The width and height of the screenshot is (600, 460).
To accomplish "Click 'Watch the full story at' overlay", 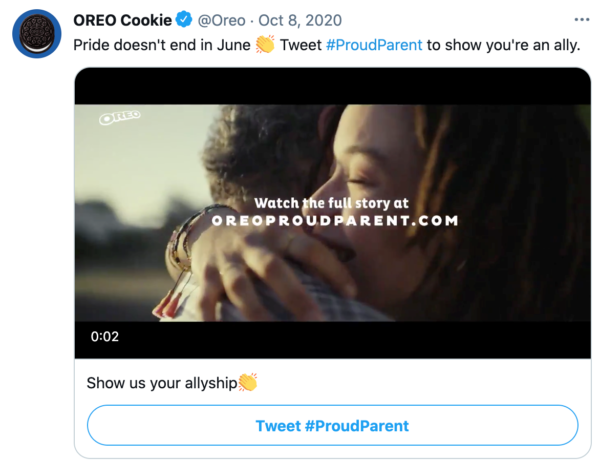I will coord(331,203).
